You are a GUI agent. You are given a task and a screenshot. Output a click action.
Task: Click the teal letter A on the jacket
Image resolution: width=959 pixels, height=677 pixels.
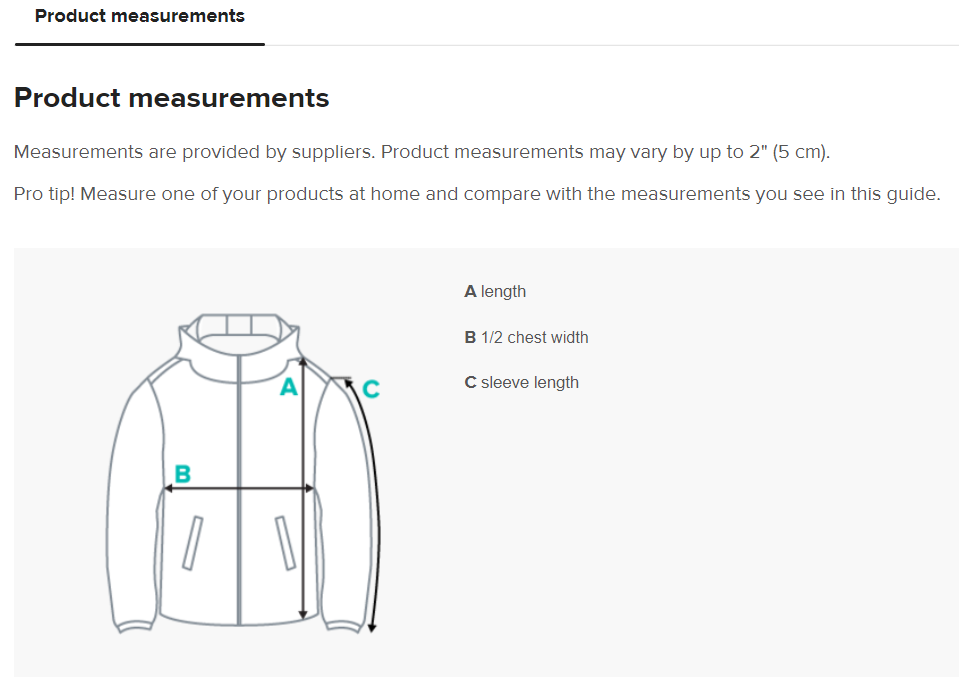pos(288,387)
